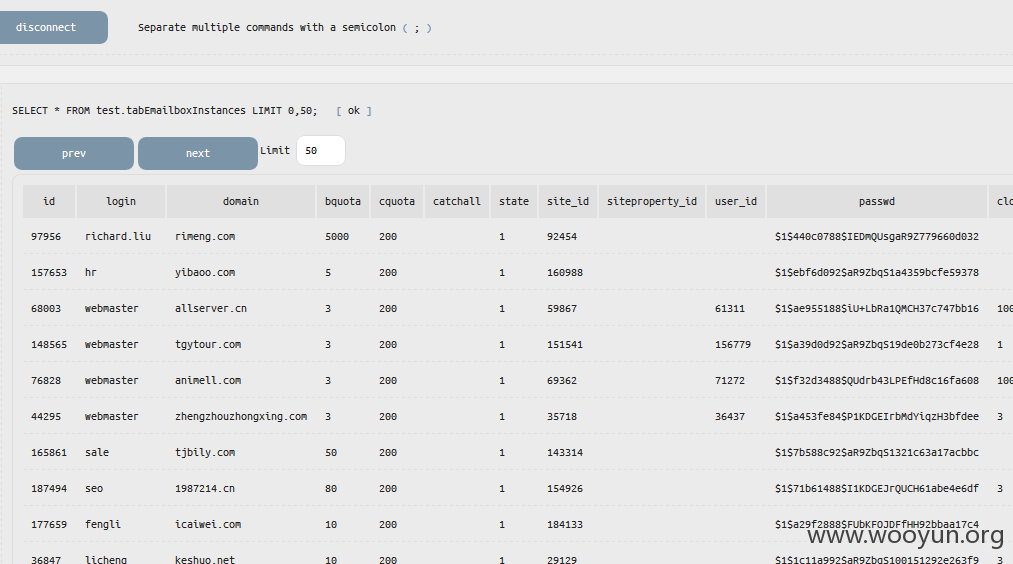Select the id column header
Viewport: 1013px width, 564px height.
tap(49, 202)
